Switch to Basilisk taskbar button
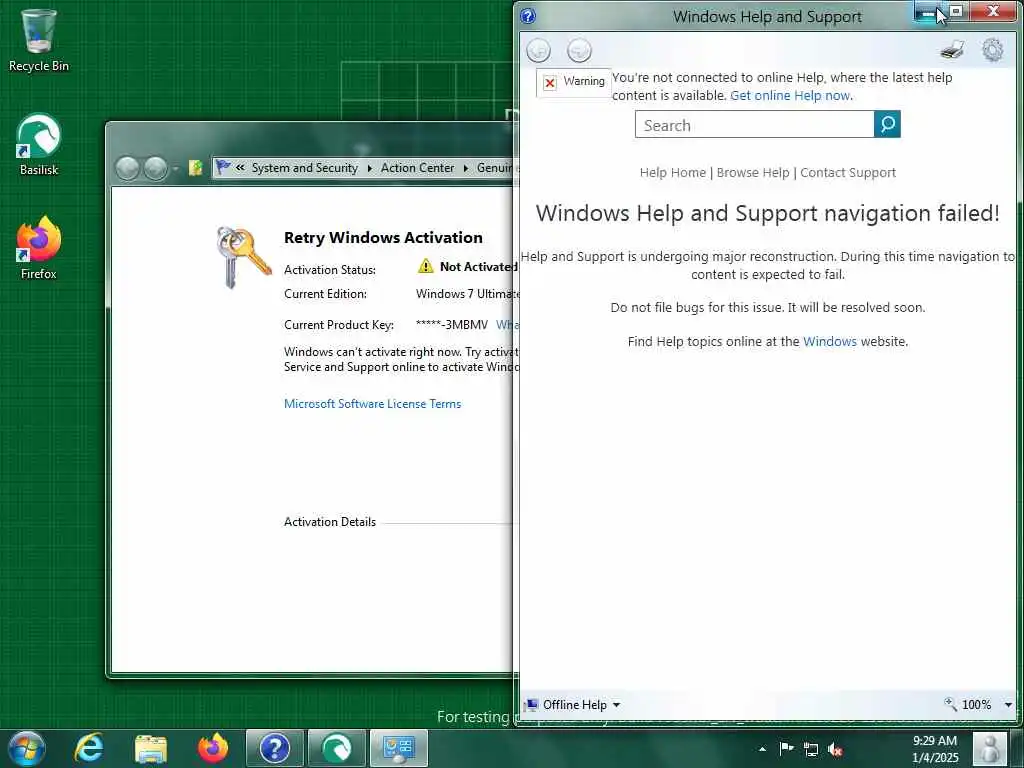Image resolution: width=1024 pixels, height=768 pixels. coord(336,748)
